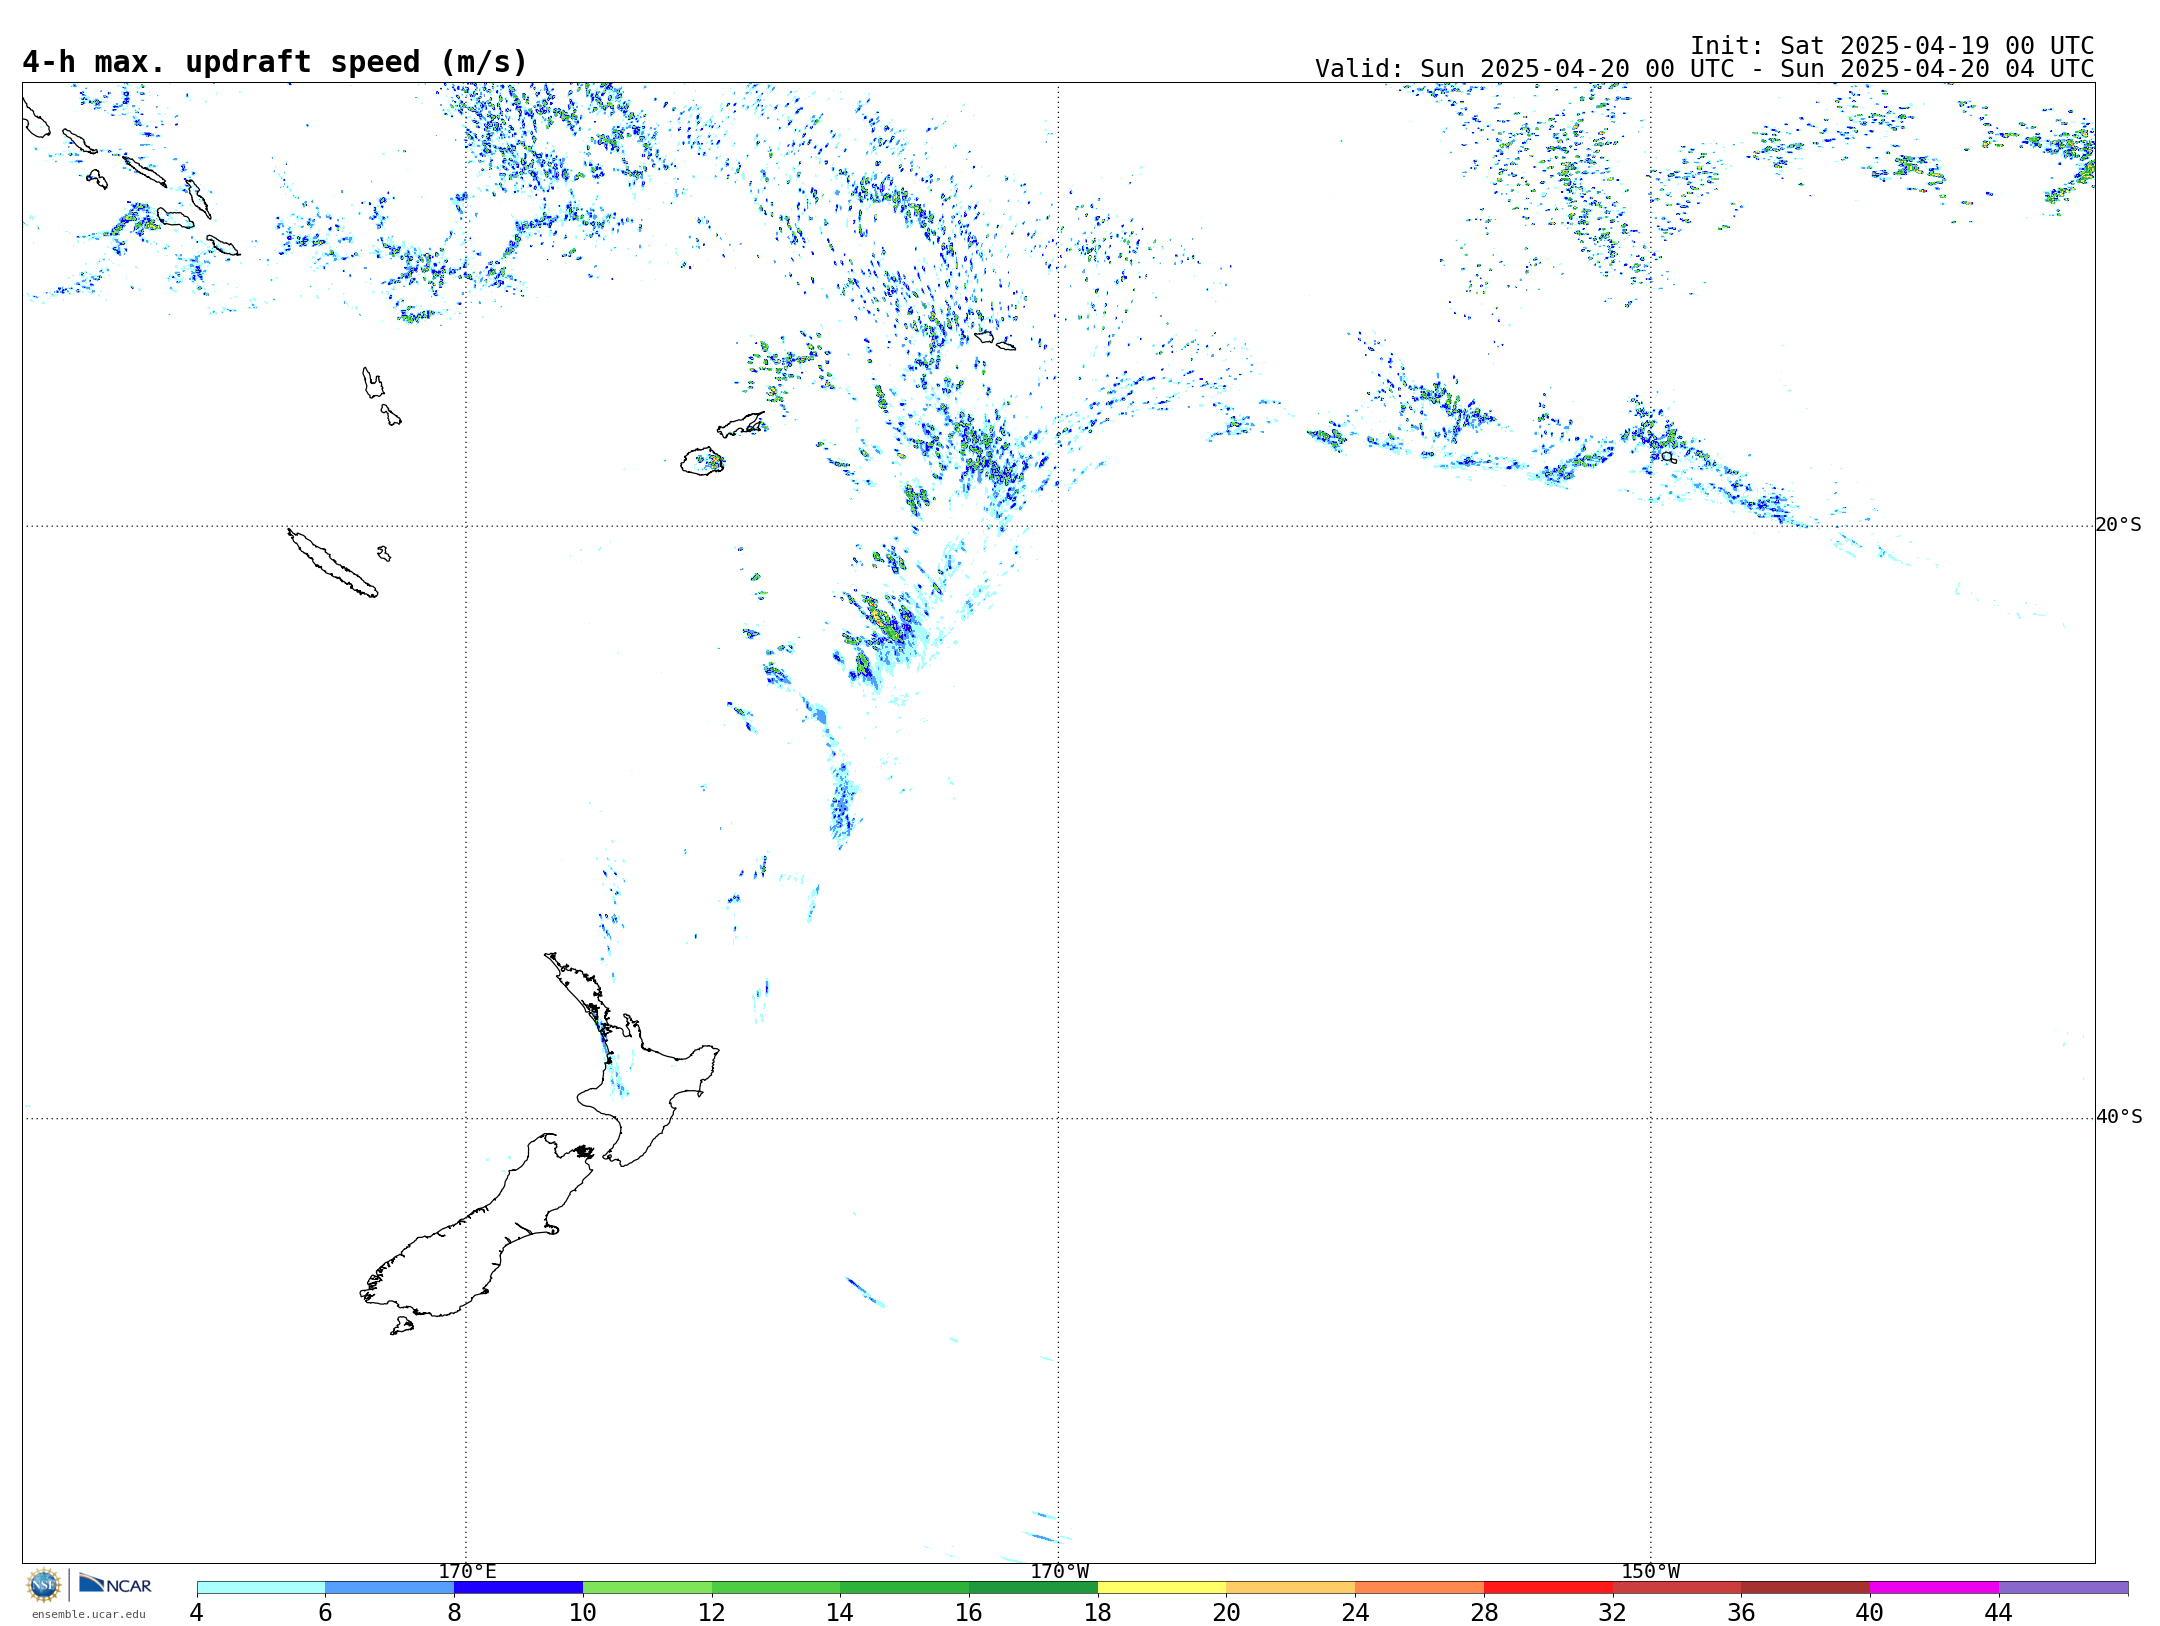
Task: Click the colorbar tick label 28
Action: click(1484, 1612)
